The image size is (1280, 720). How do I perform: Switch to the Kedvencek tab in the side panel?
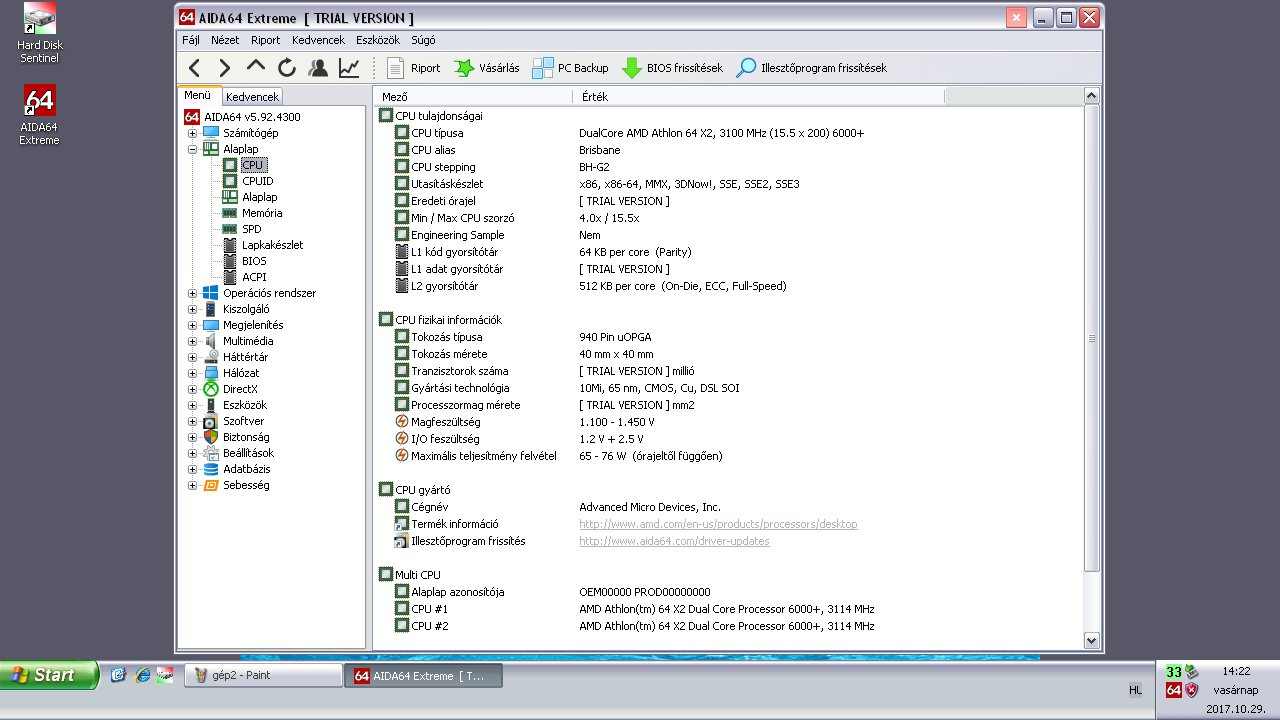[x=252, y=97]
